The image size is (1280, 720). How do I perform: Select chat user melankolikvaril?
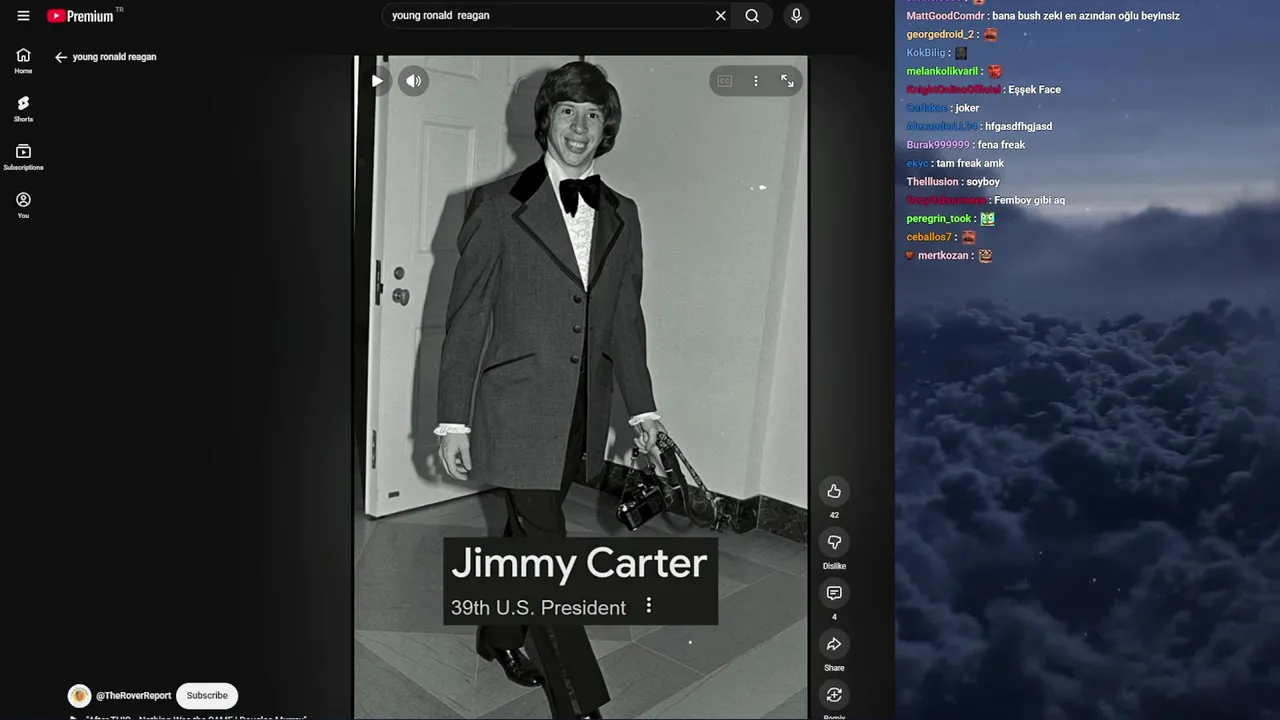(942, 71)
